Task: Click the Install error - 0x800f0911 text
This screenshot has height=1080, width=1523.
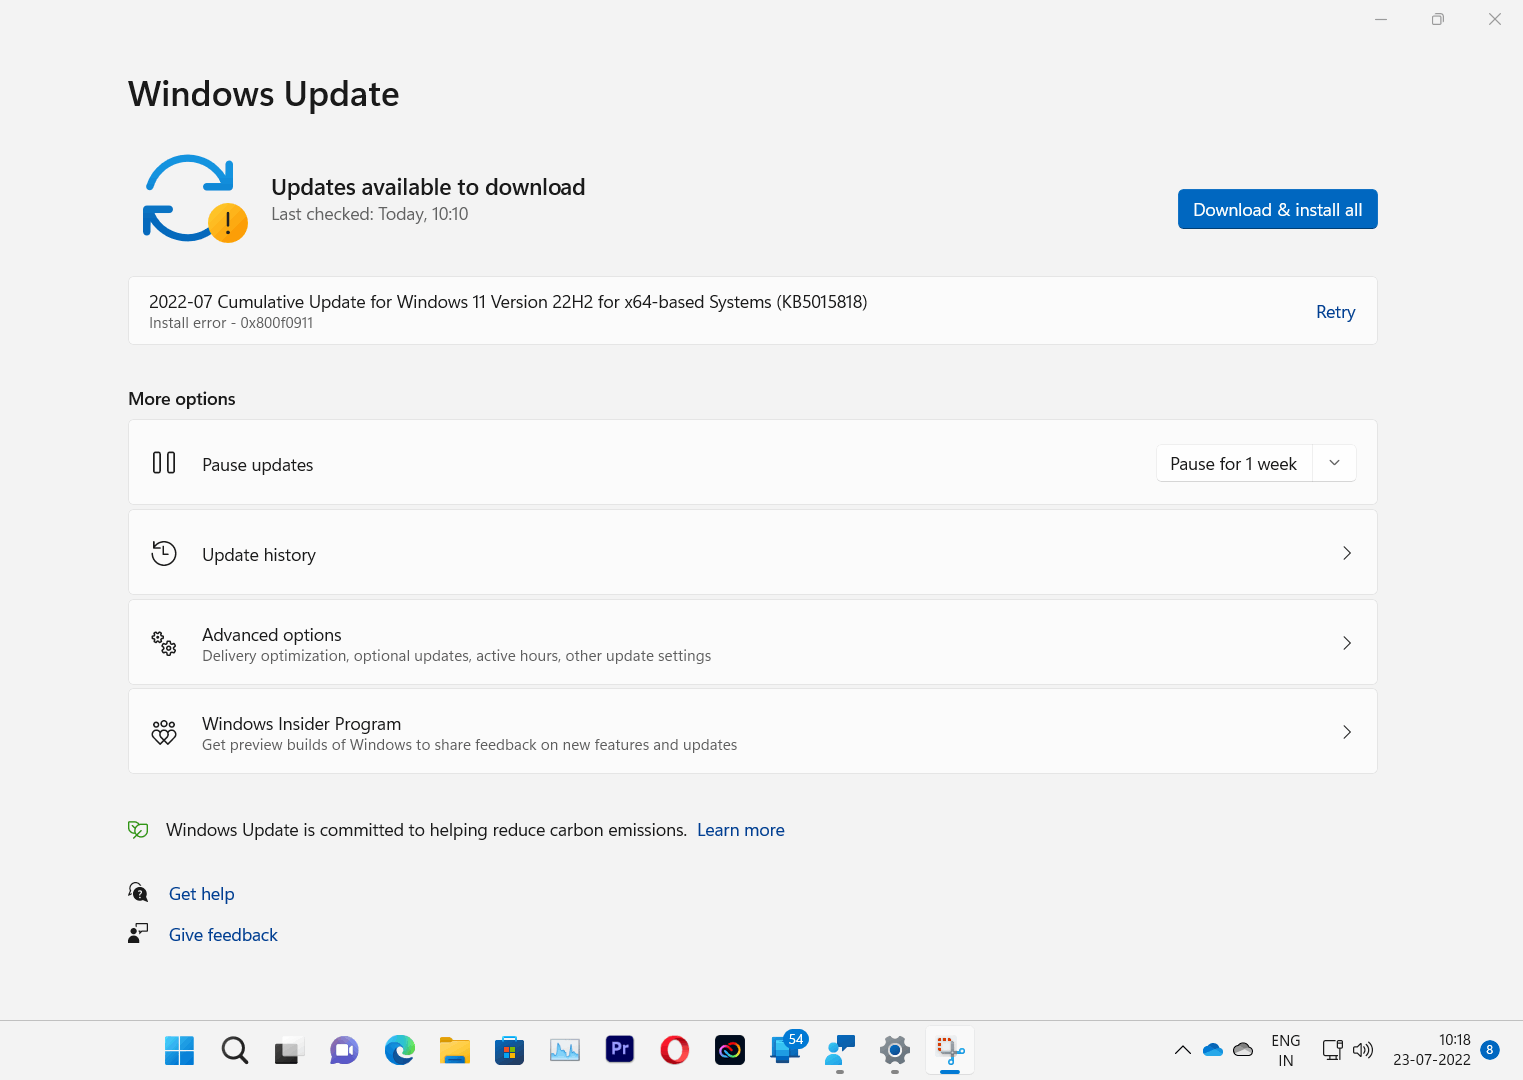Action: (x=231, y=323)
